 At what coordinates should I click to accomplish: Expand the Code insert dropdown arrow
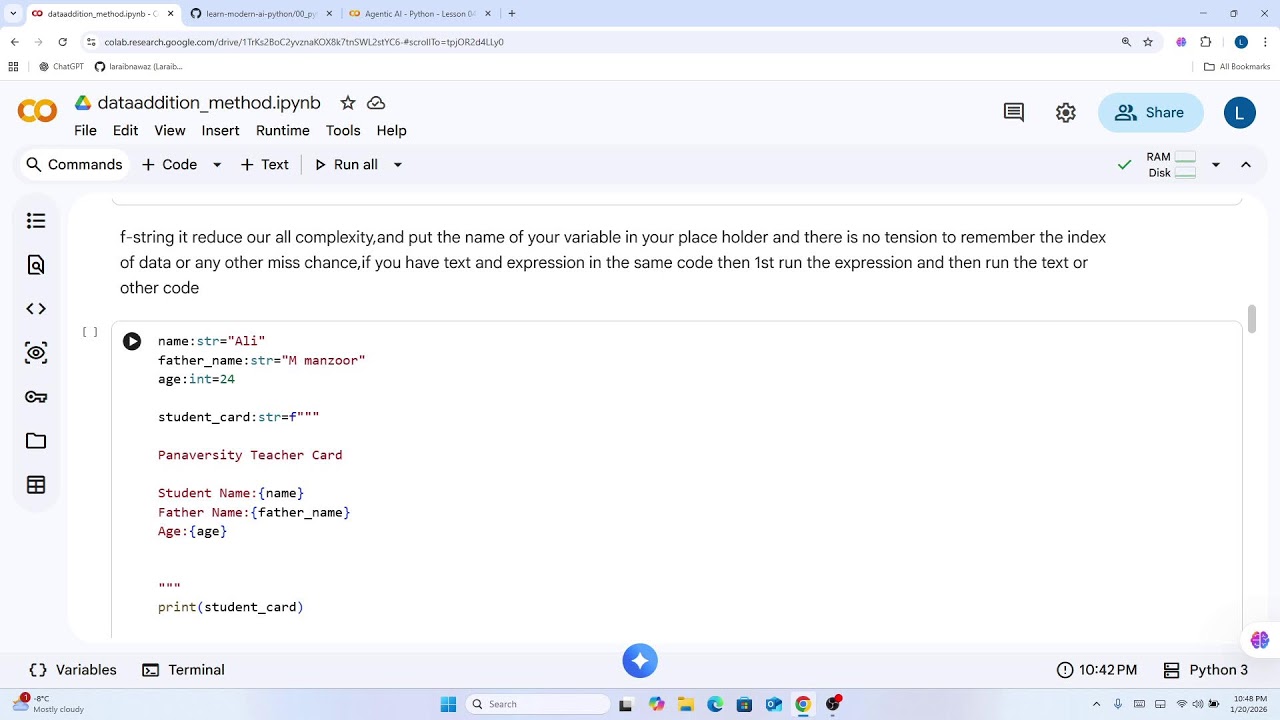217,165
